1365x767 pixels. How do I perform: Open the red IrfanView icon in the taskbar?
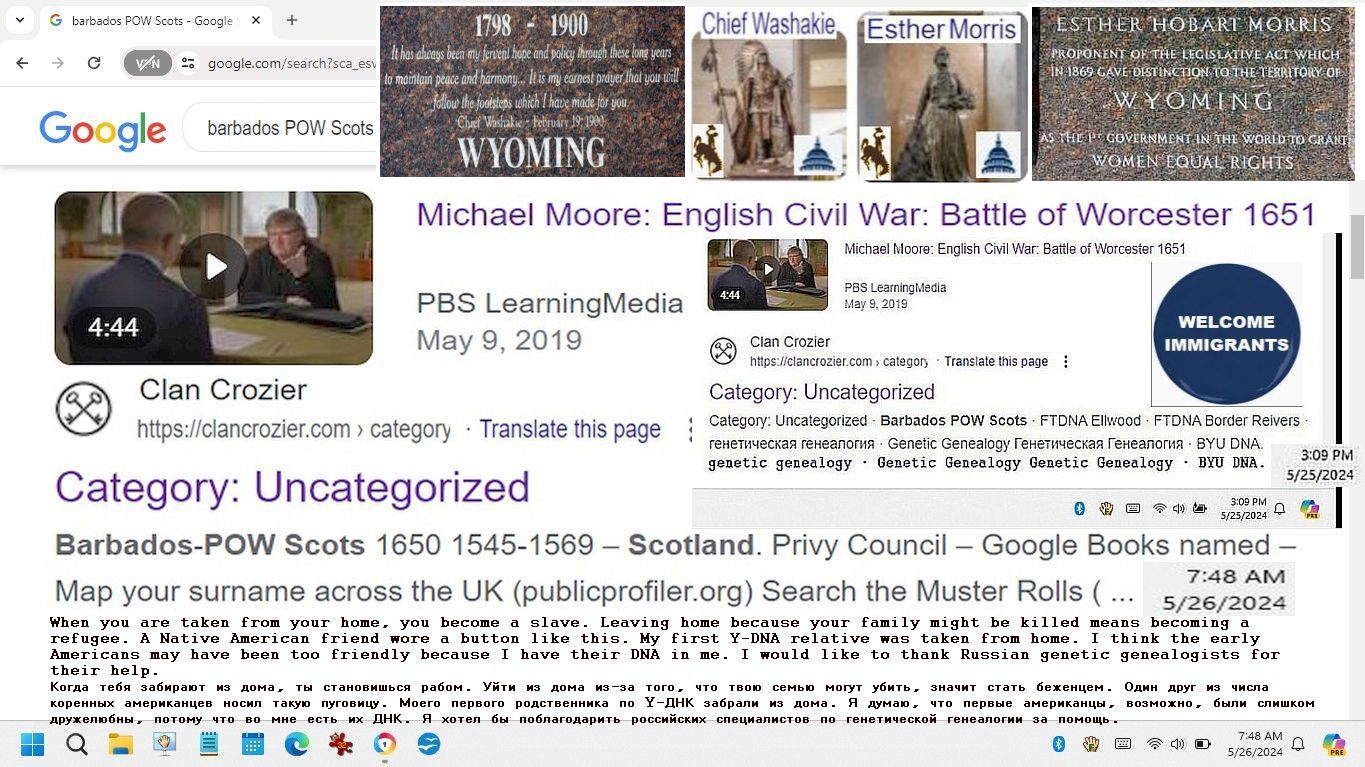[x=341, y=744]
